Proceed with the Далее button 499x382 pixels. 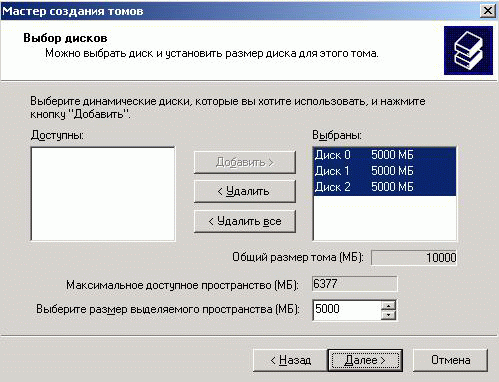tap(365, 360)
